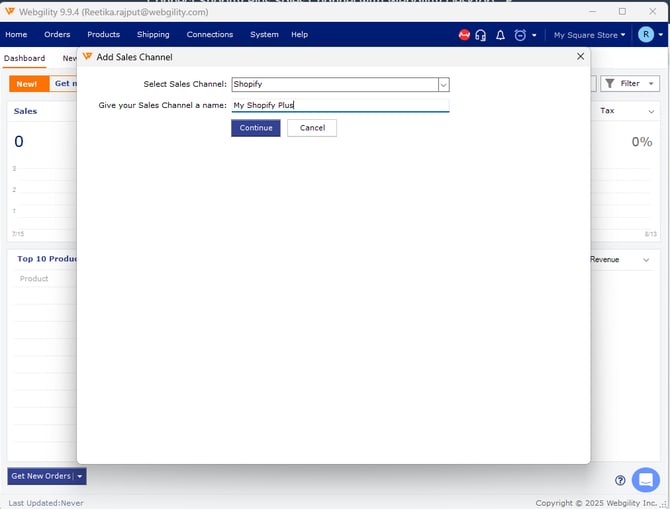Open the user profile avatar R

click(646, 35)
